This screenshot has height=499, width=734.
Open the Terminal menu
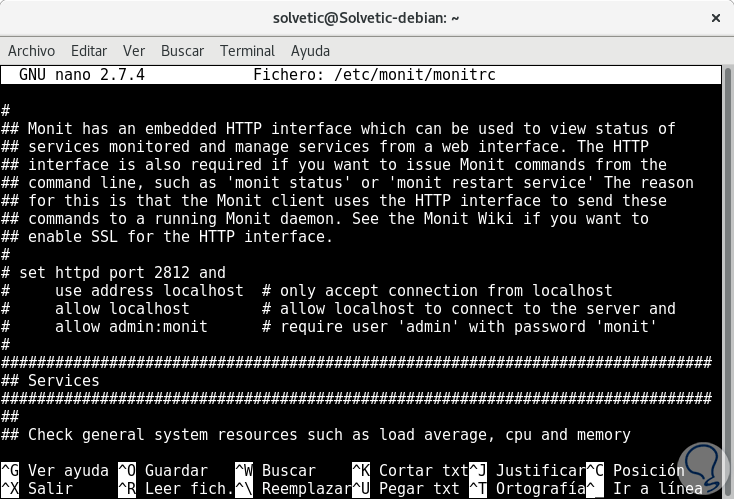[x=247, y=51]
